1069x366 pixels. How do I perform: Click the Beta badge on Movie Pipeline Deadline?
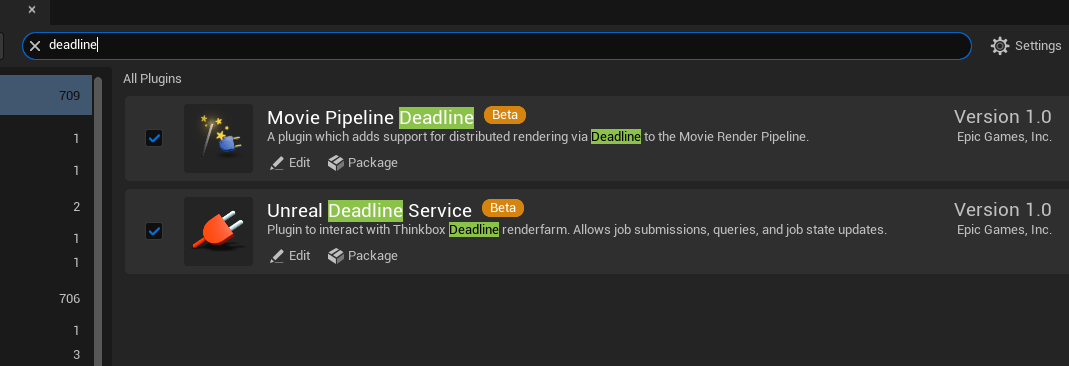tap(505, 115)
